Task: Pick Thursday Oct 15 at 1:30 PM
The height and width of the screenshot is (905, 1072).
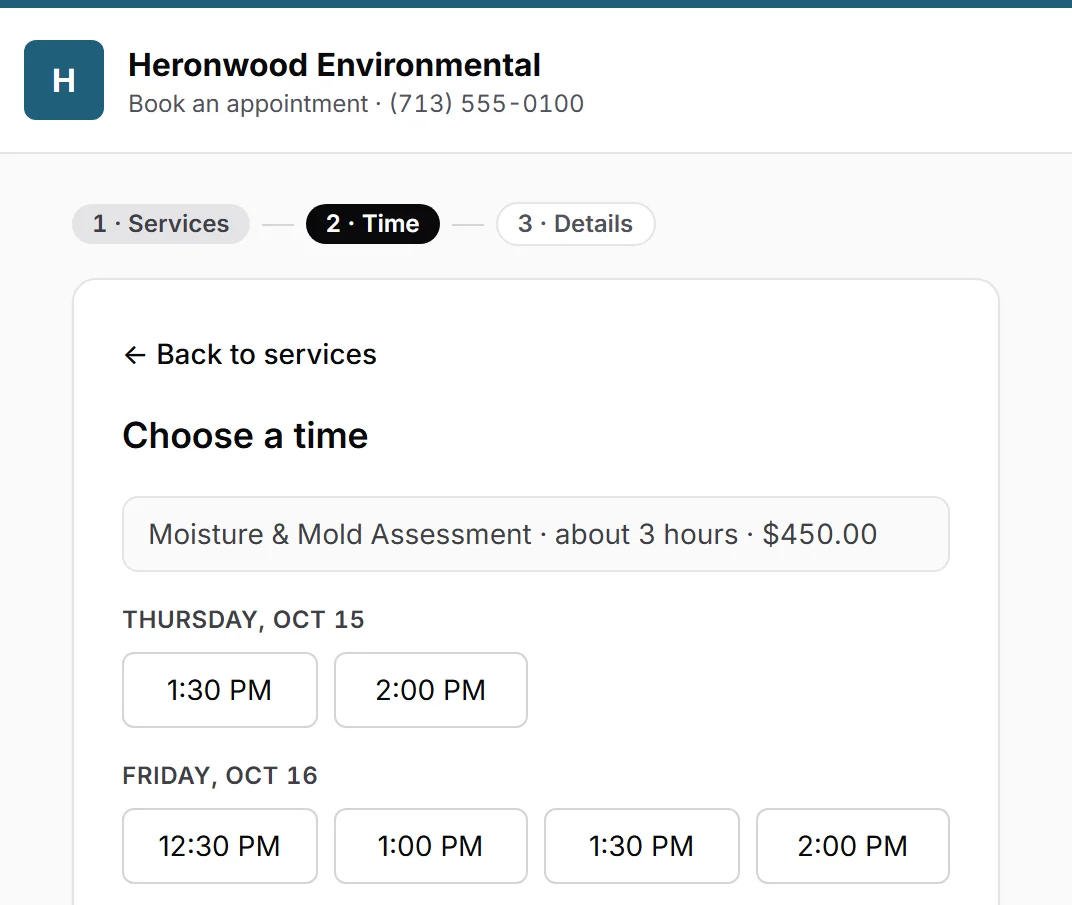Action: pos(219,690)
